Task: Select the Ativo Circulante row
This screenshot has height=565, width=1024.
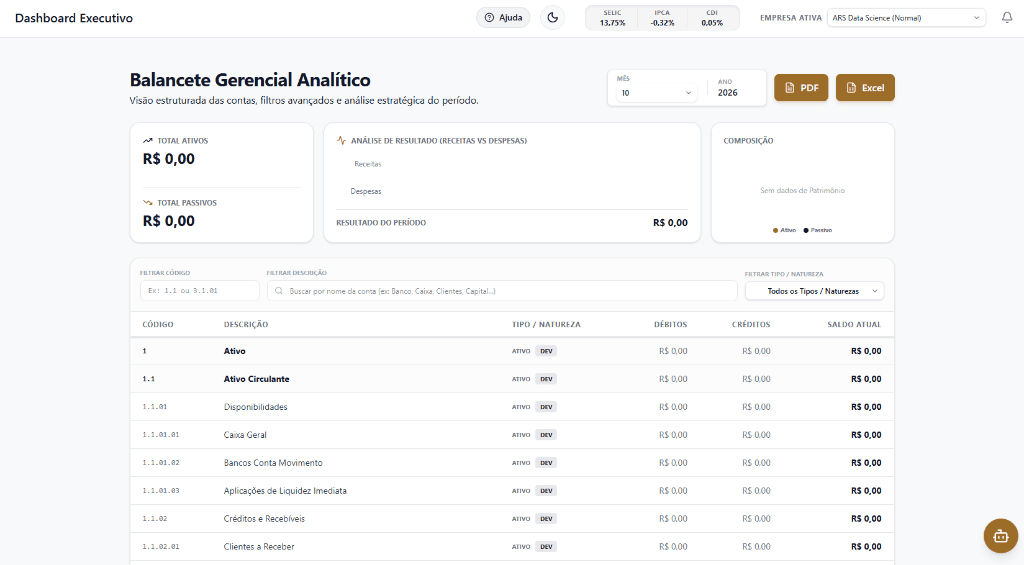Action: coord(512,379)
